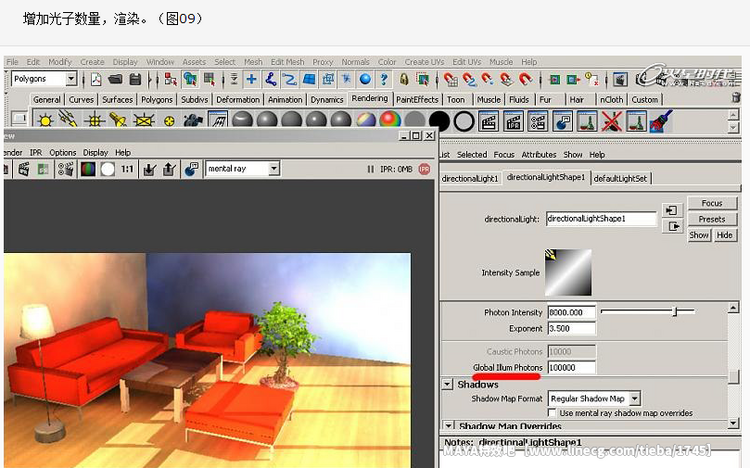The height and width of the screenshot is (468, 750).
Task: Click the Redo Previous Render clapperboard icon
Action: tap(23, 169)
